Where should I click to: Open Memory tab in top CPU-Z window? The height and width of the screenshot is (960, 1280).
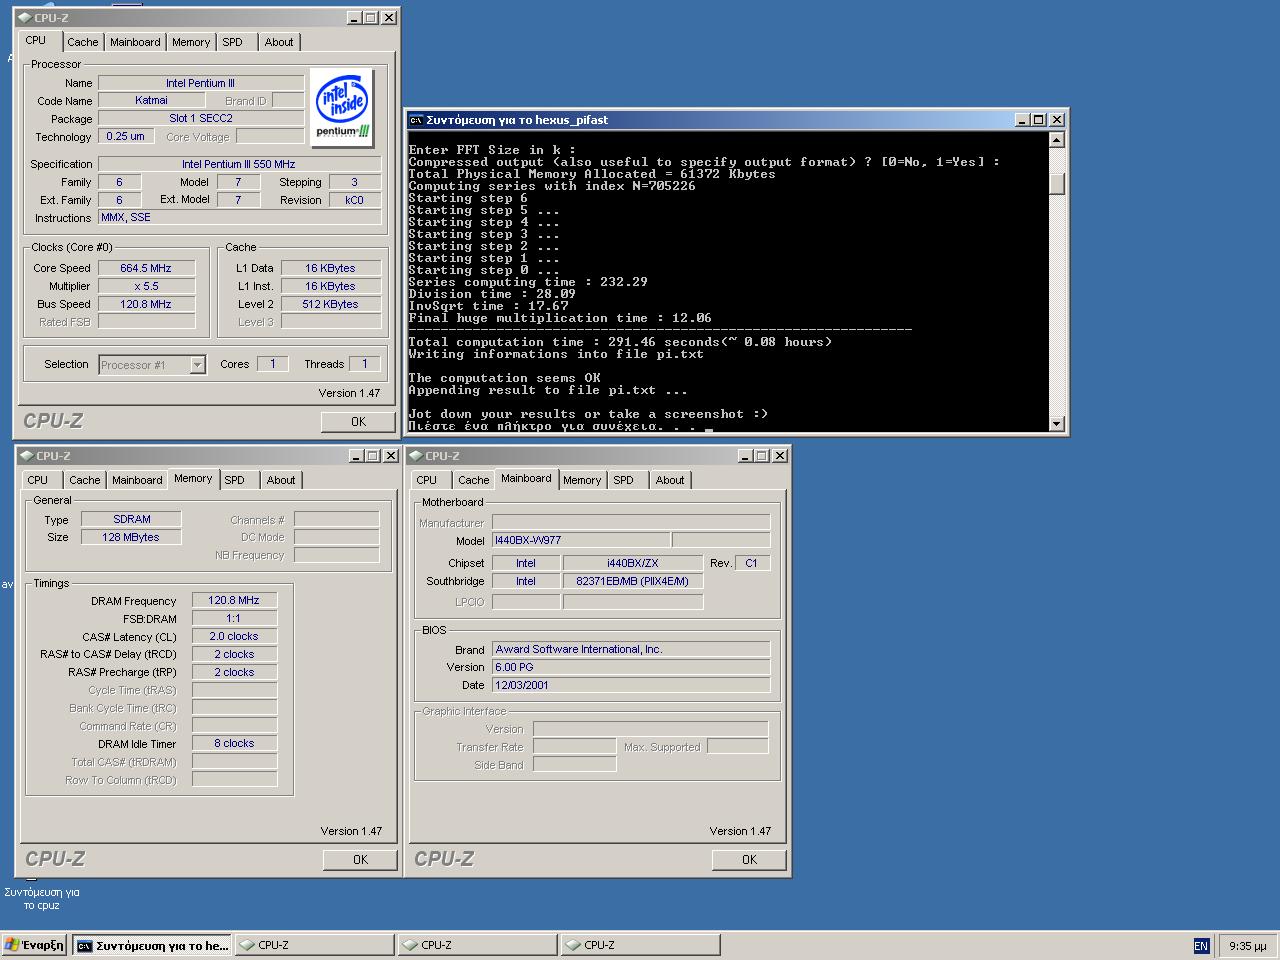[191, 42]
